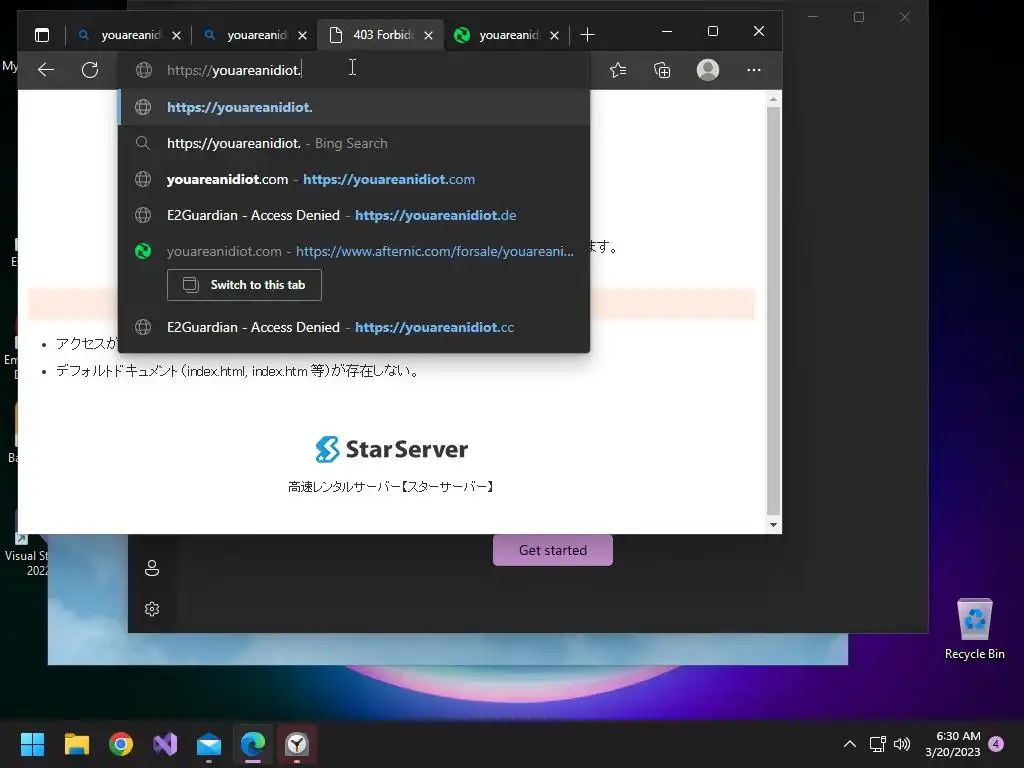The width and height of the screenshot is (1024, 768).
Task: Click the Japanese text mentioning index.html
Action: coord(238,371)
